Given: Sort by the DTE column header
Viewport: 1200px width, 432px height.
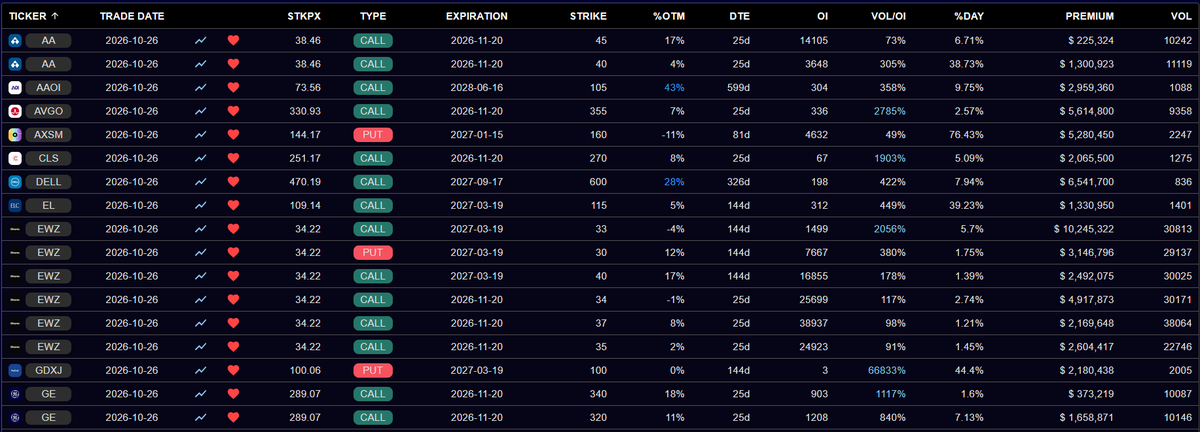Looking at the screenshot, I should click(740, 17).
